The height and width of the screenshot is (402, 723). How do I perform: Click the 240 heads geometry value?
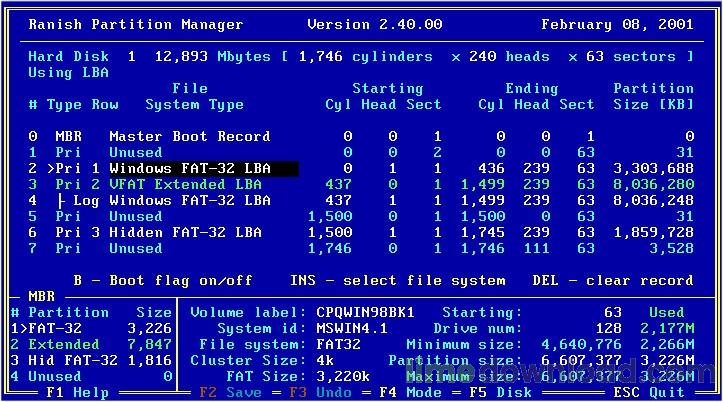pyautogui.click(x=510, y=57)
